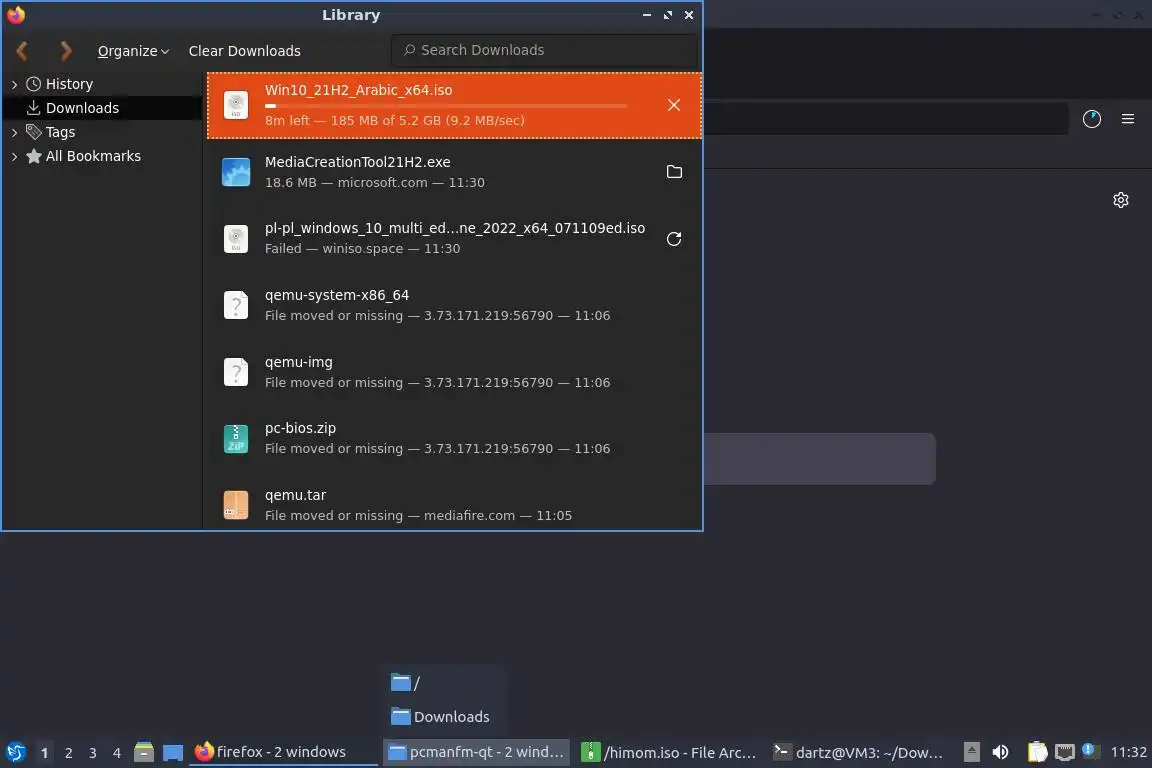
Task: Click the show desktop taskbar icon
Action: tap(173, 752)
